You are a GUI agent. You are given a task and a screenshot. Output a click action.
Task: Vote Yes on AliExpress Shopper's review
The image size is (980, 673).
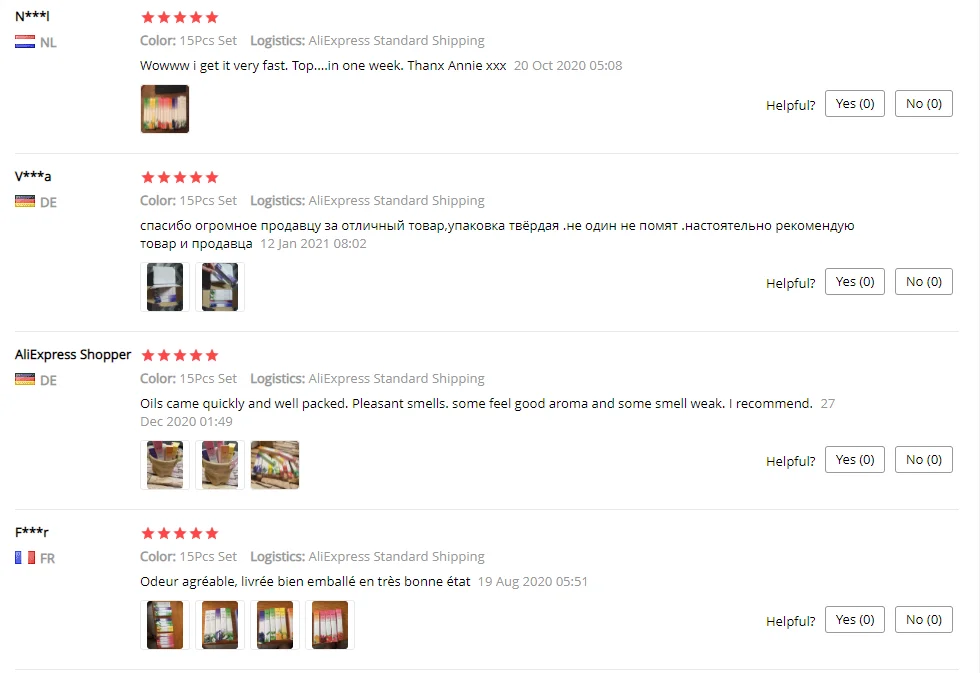(854, 460)
